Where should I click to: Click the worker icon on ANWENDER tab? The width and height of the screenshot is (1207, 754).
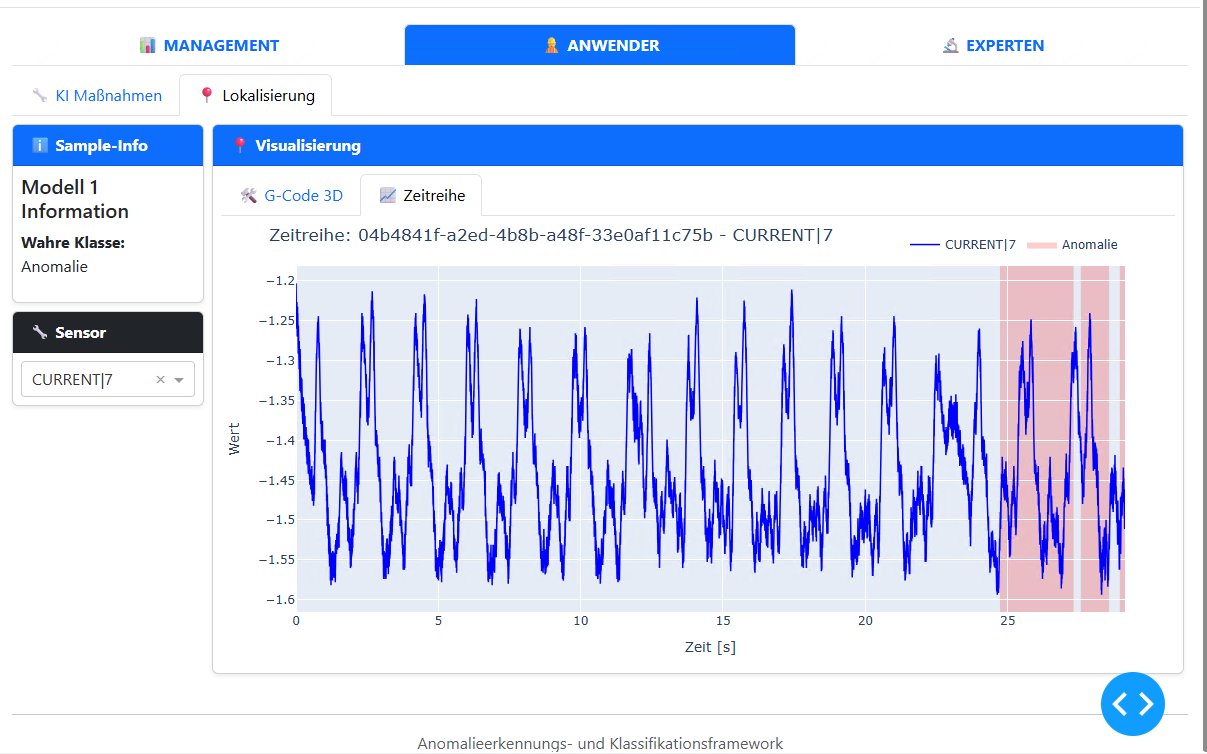point(549,45)
